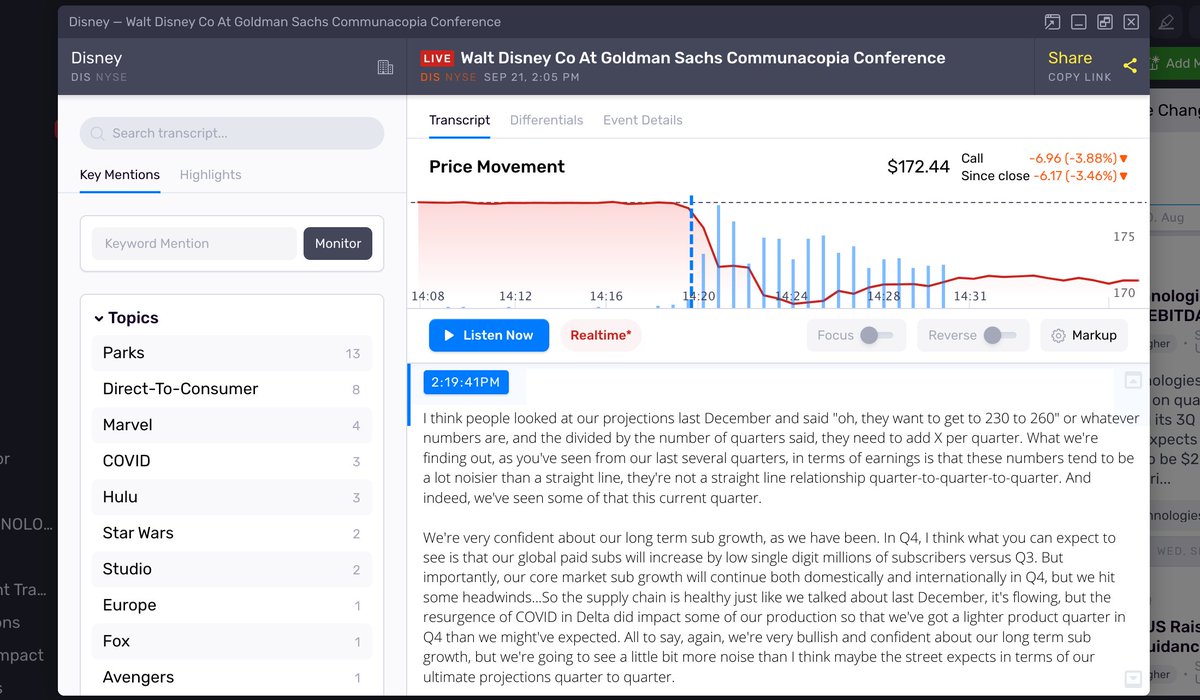Click the collapse icon beside the 2:19:41PM paragraph
This screenshot has height=700, width=1200.
point(1133,380)
